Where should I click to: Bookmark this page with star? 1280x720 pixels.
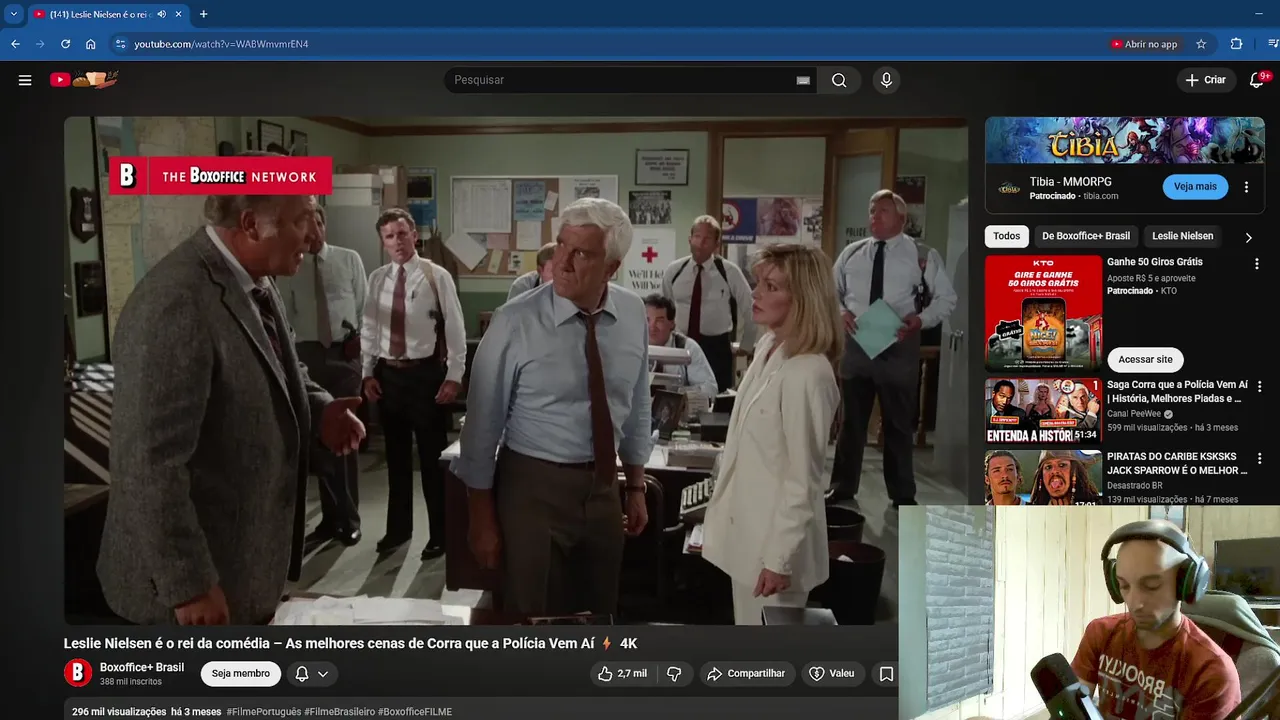coord(1201,44)
